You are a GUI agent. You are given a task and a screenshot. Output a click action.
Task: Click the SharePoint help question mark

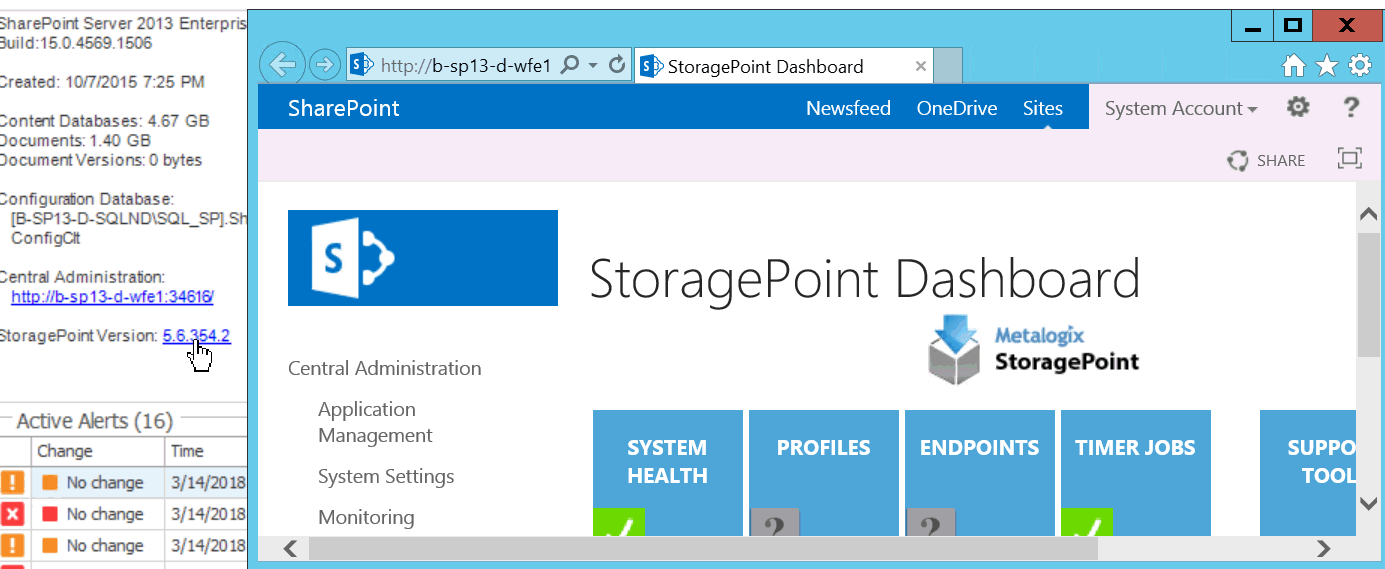tap(1351, 108)
